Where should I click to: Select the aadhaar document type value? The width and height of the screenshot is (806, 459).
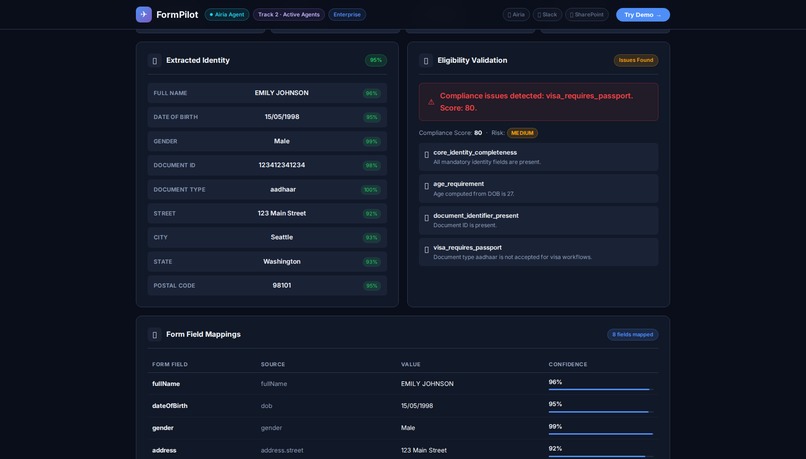tap(283, 190)
